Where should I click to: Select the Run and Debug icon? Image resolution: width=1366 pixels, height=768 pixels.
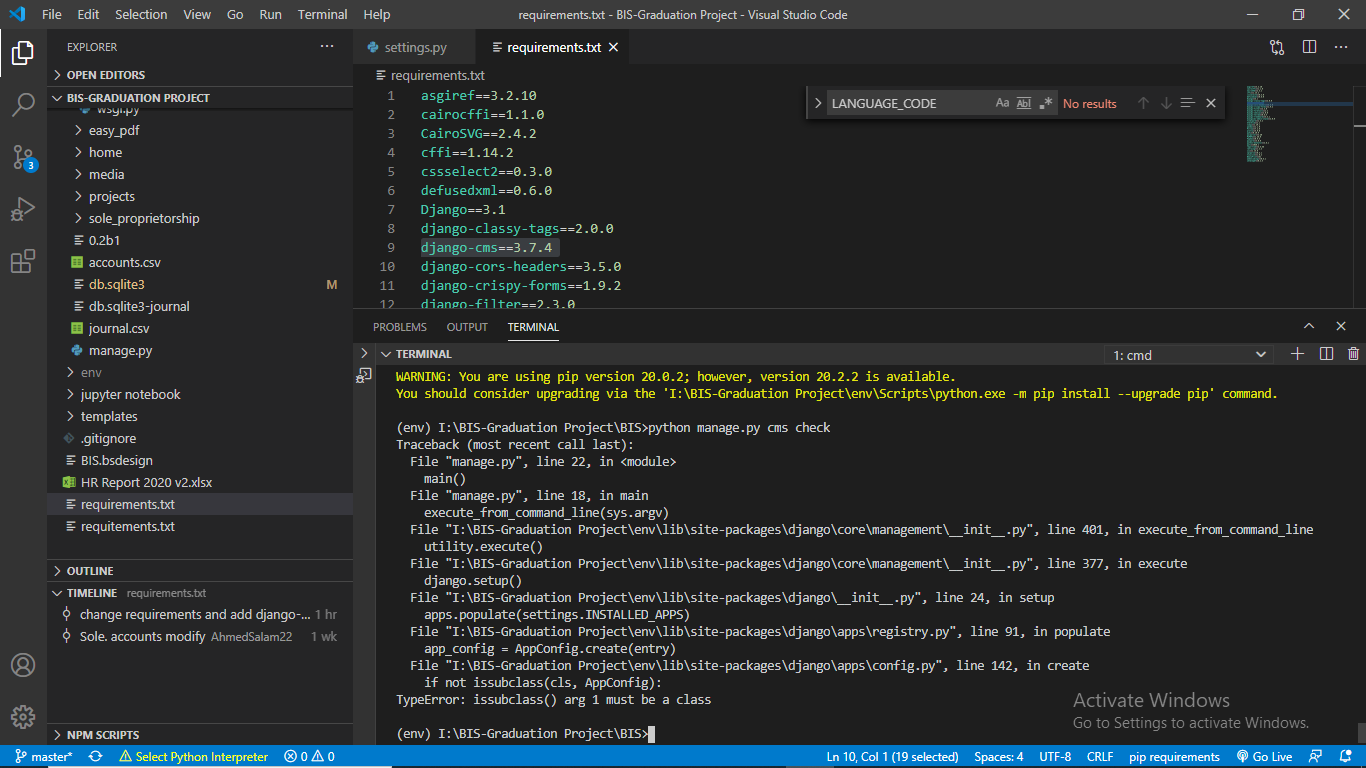pyautogui.click(x=22, y=209)
